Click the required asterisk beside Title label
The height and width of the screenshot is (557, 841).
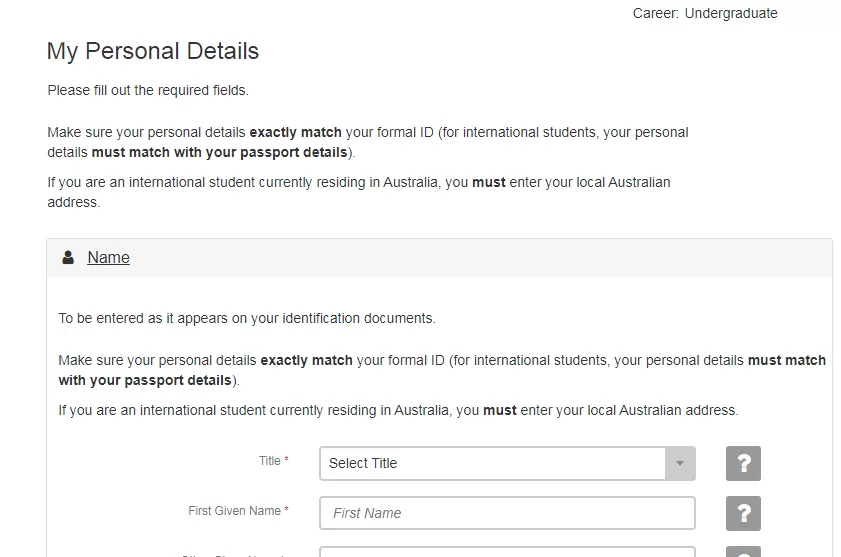286,459
